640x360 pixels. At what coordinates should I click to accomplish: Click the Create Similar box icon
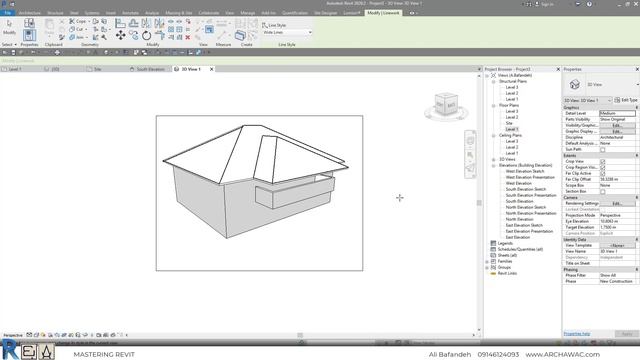[240, 36]
